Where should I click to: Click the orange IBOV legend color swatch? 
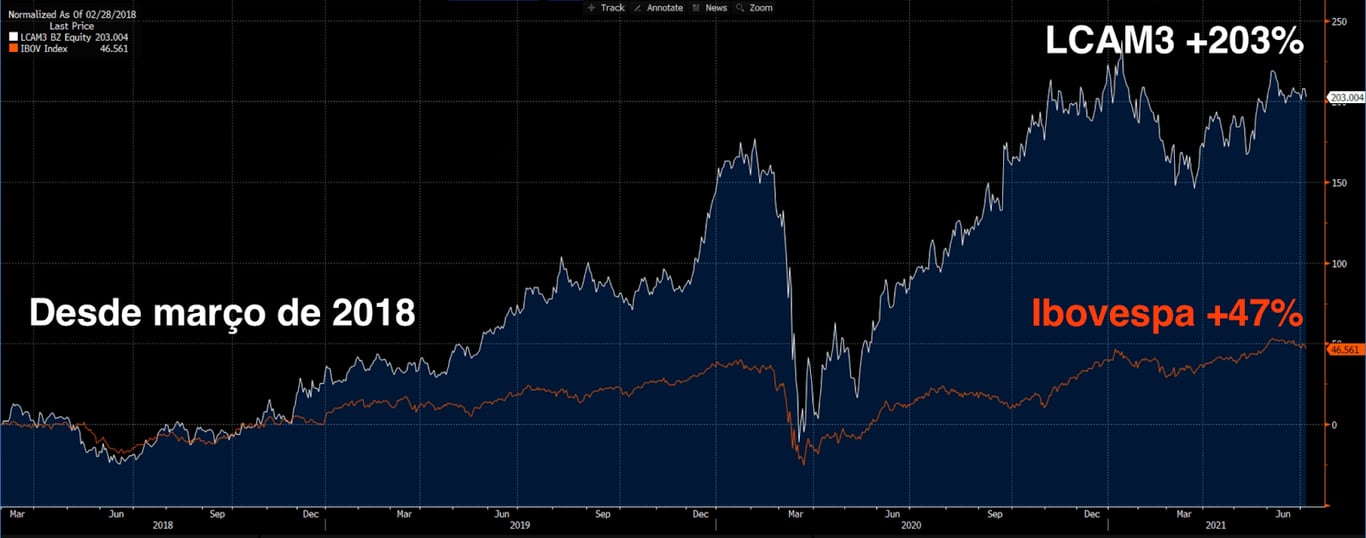tap(12, 48)
